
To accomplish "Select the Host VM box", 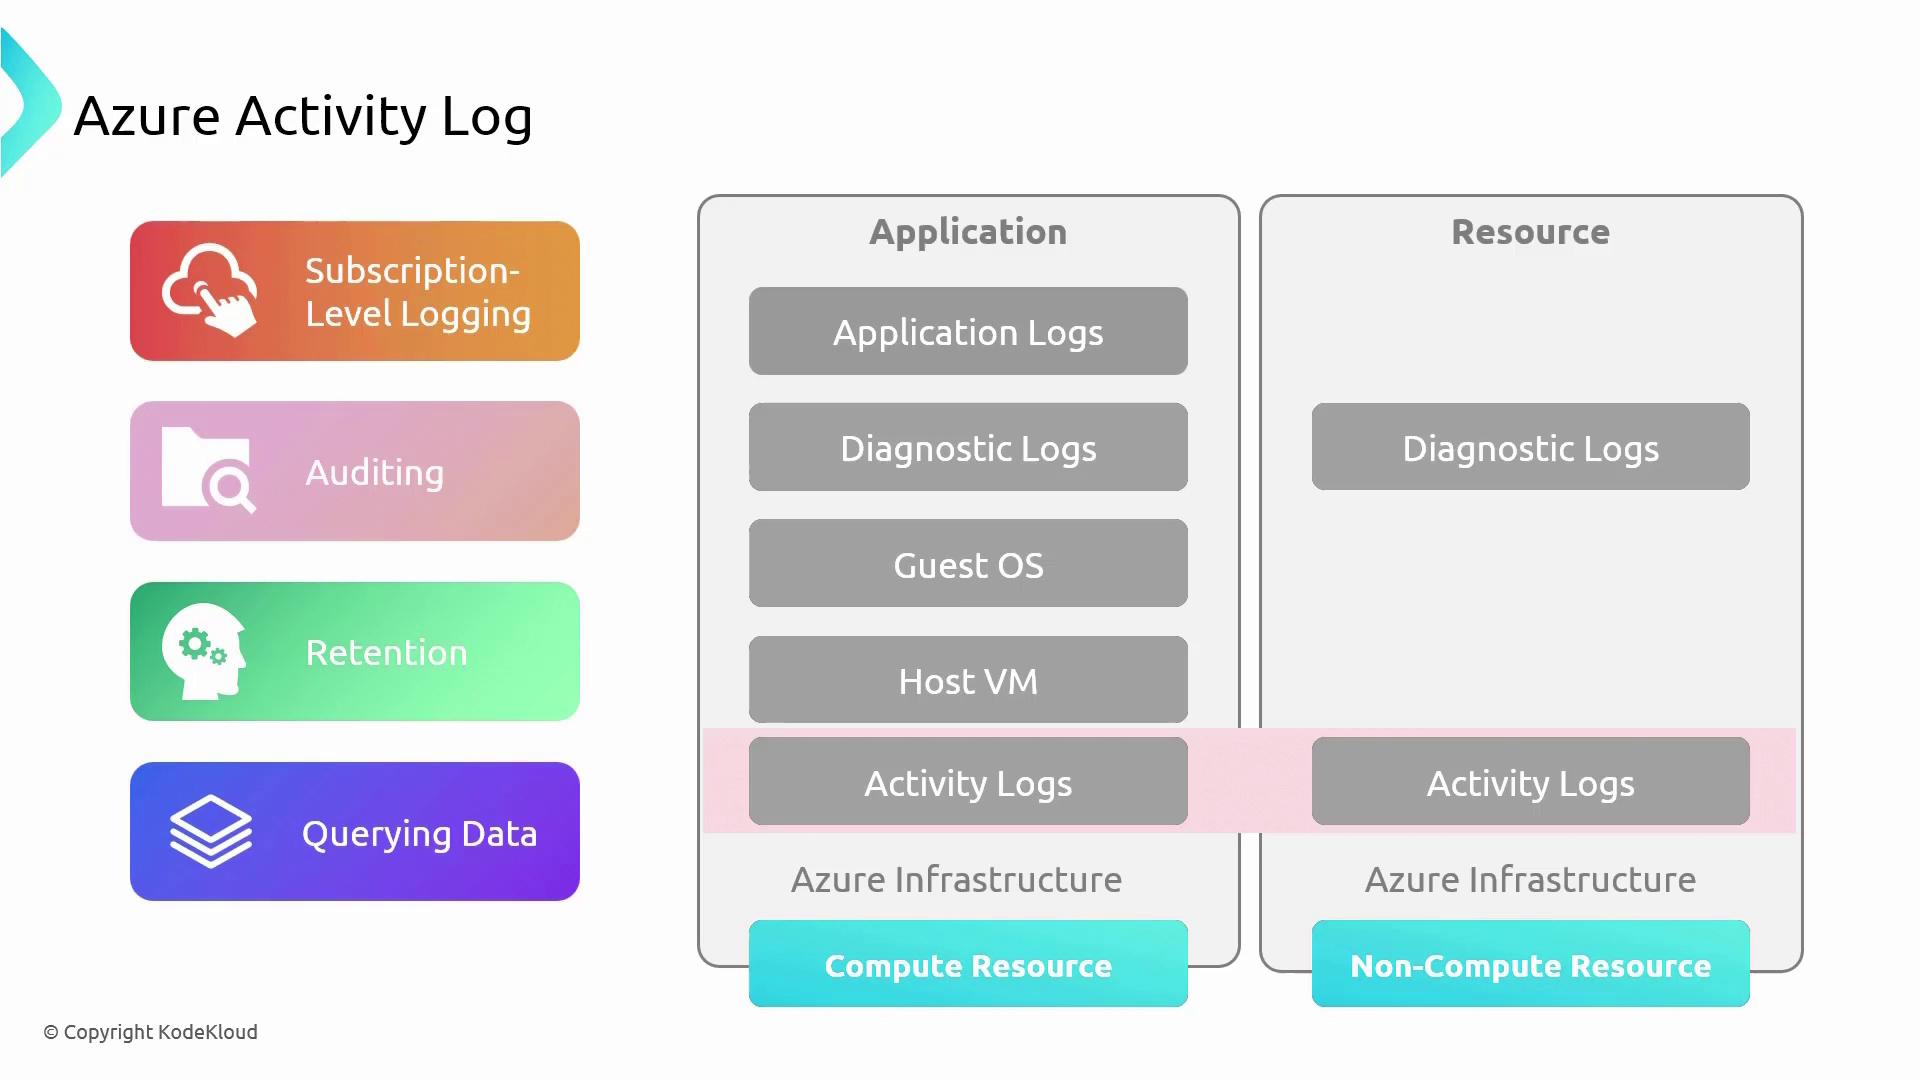I will tap(968, 680).
